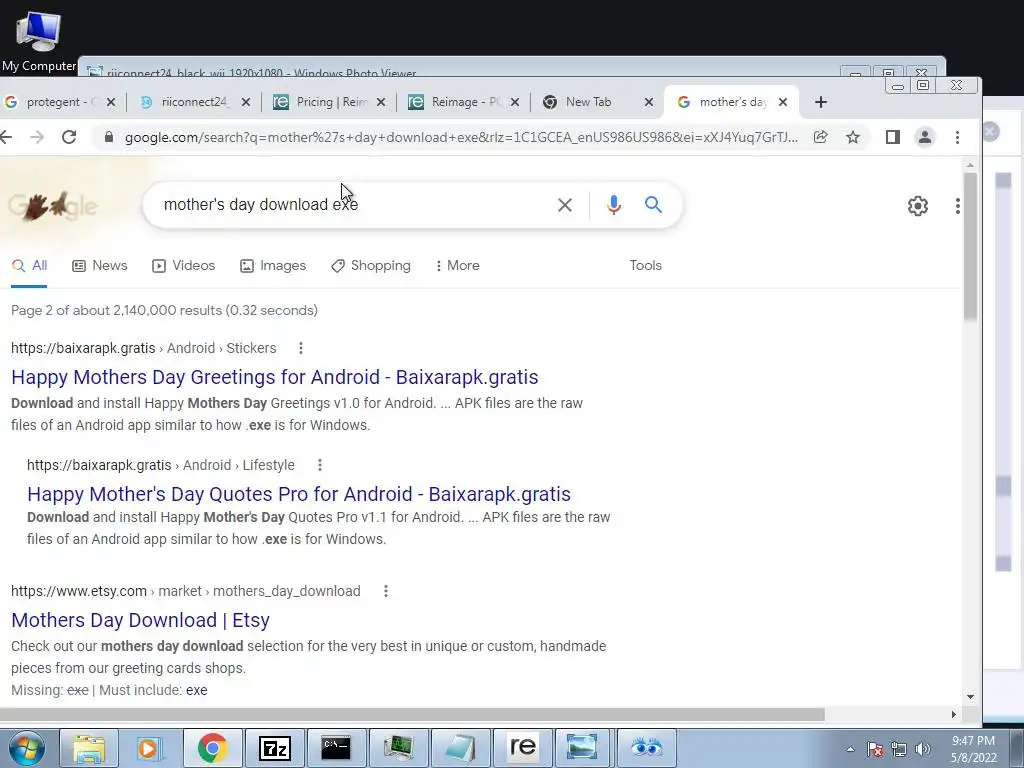Open options for Etsy result
The height and width of the screenshot is (768, 1024).
(385, 591)
